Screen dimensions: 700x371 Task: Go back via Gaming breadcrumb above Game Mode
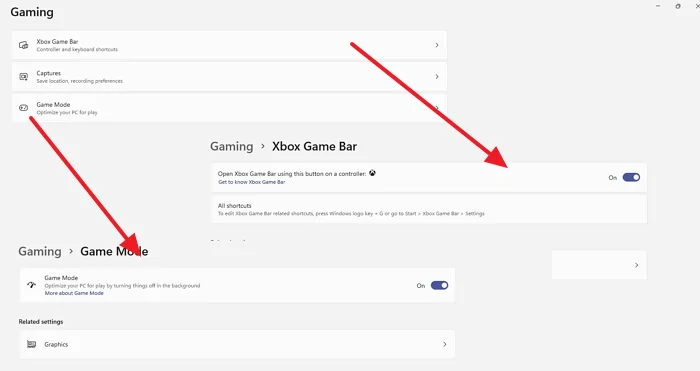pyautogui.click(x=40, y=251)
